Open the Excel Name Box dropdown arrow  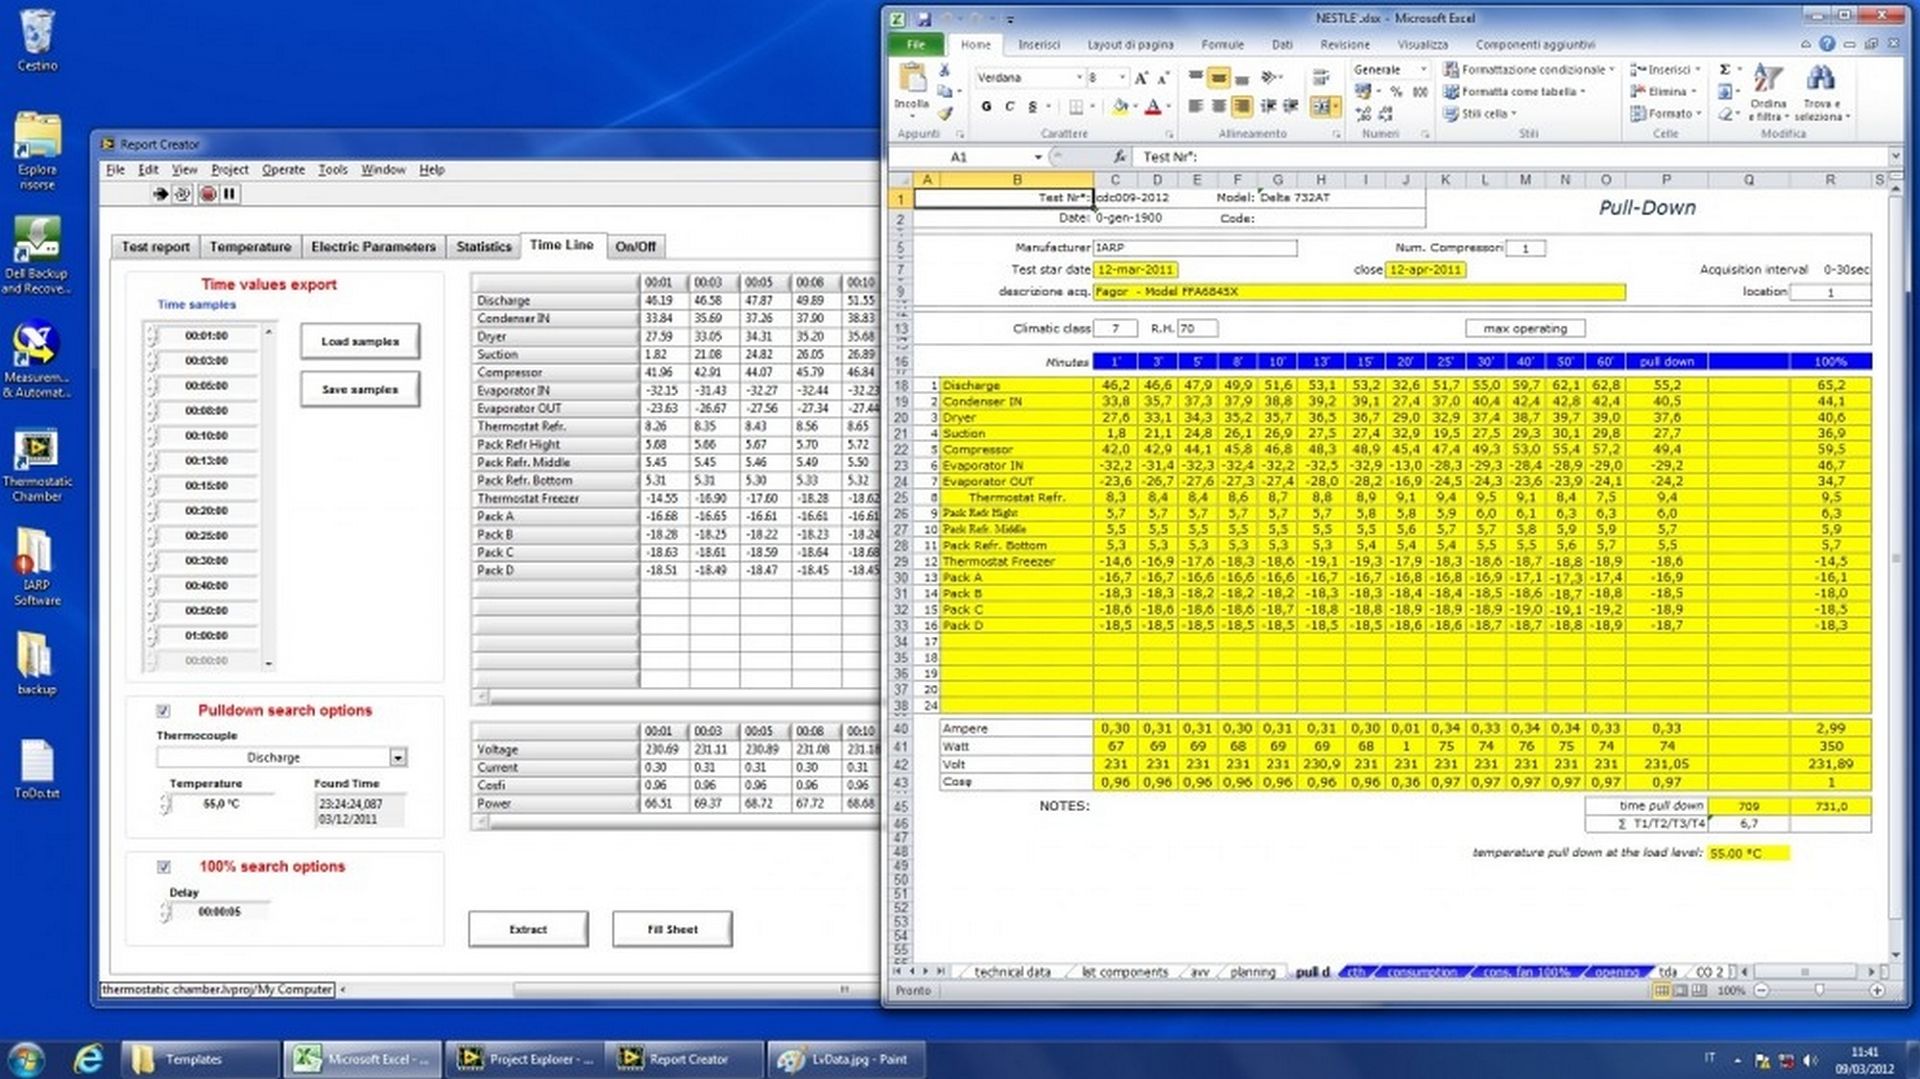click(x=1038, y=157)
